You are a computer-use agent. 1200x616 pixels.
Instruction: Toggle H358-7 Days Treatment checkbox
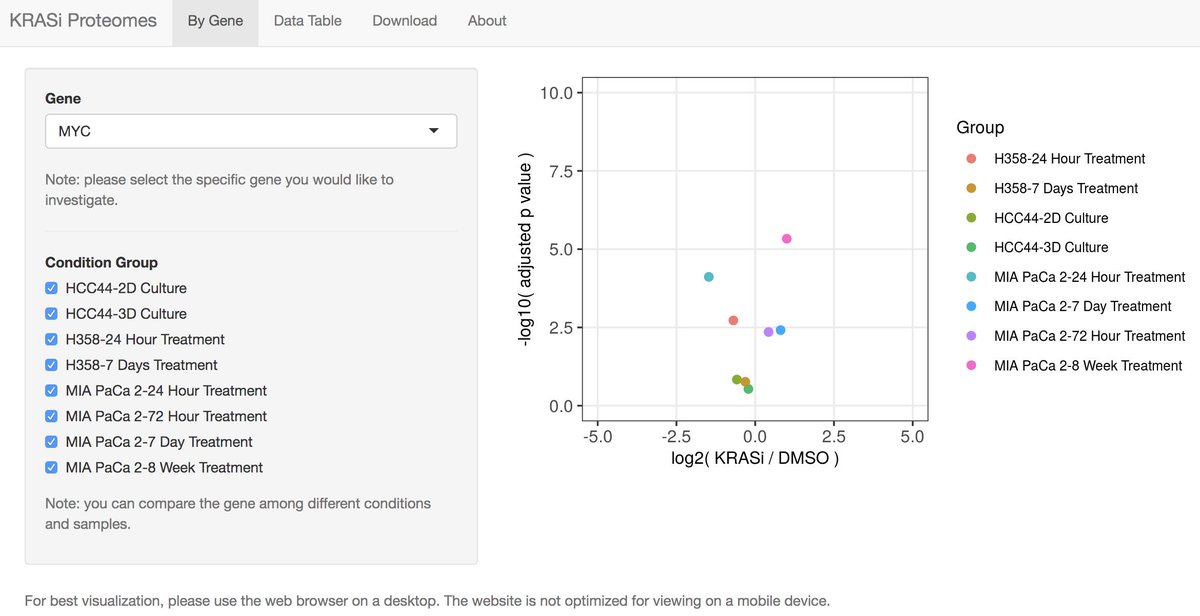(52, 365)
